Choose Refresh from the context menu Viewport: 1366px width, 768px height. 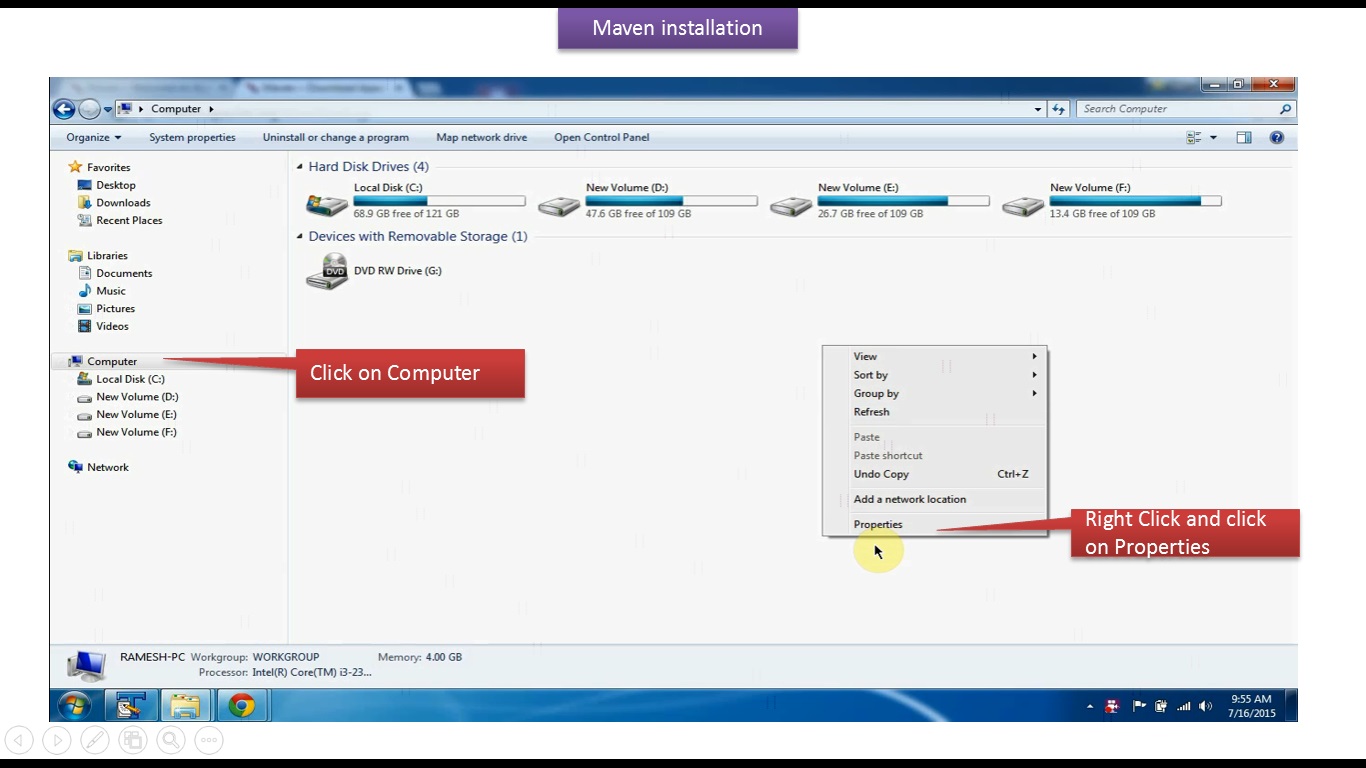935,412
